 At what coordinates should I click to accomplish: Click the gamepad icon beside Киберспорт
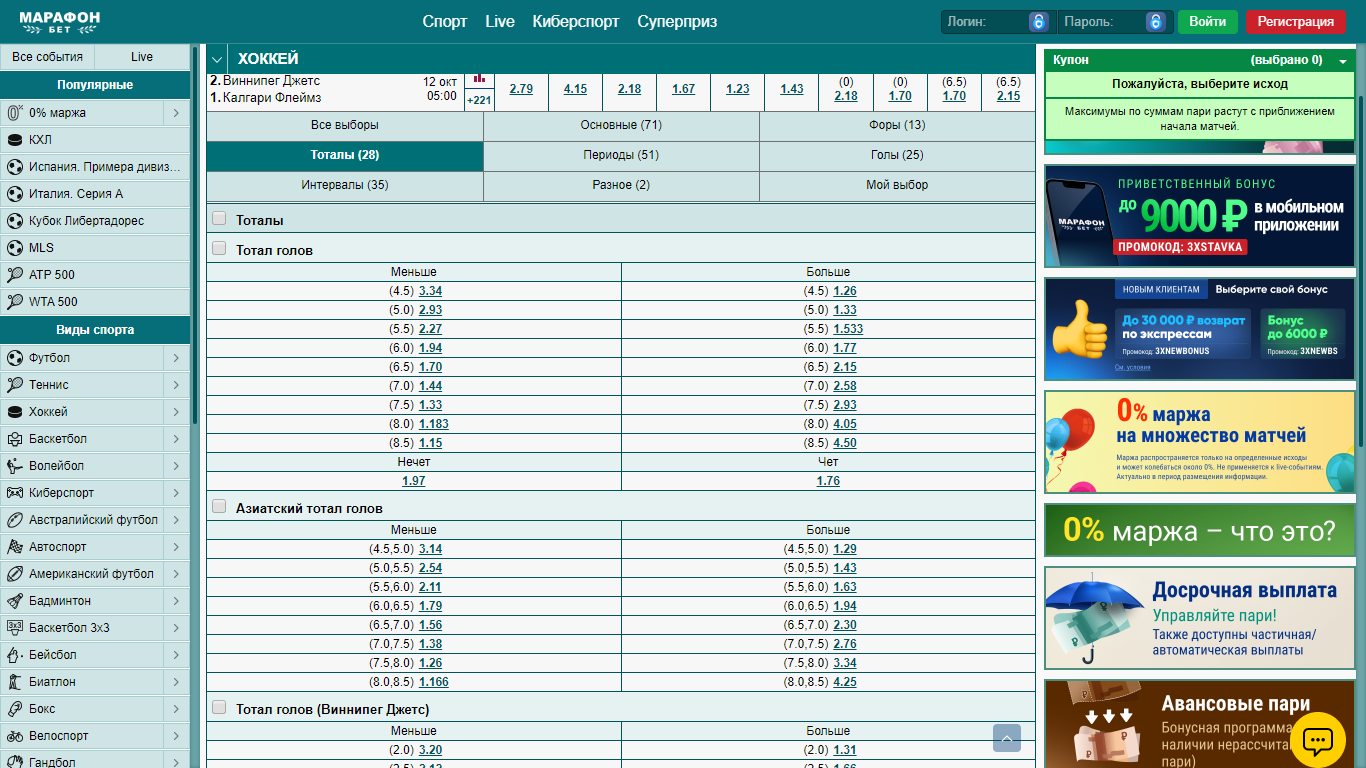click(15, 493)
